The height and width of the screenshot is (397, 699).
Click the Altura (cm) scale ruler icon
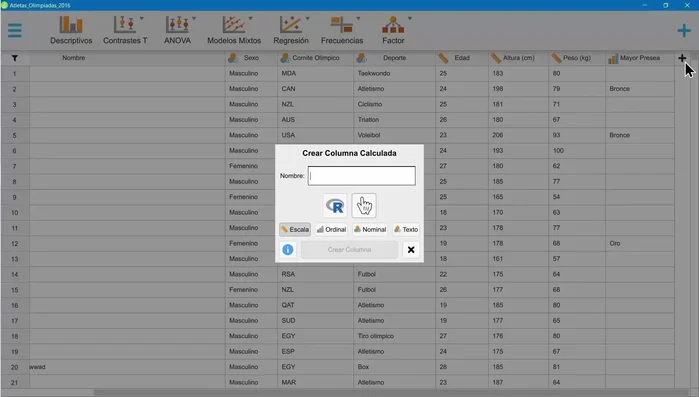(x=496, y=58)
